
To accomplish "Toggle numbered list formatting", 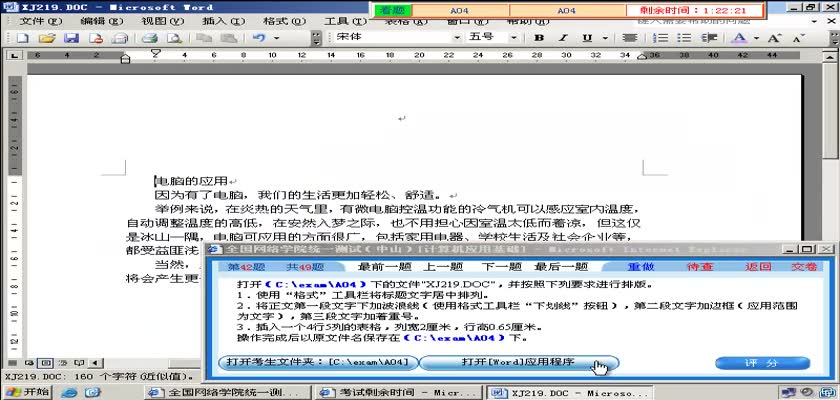I will (x=663, y=38).
